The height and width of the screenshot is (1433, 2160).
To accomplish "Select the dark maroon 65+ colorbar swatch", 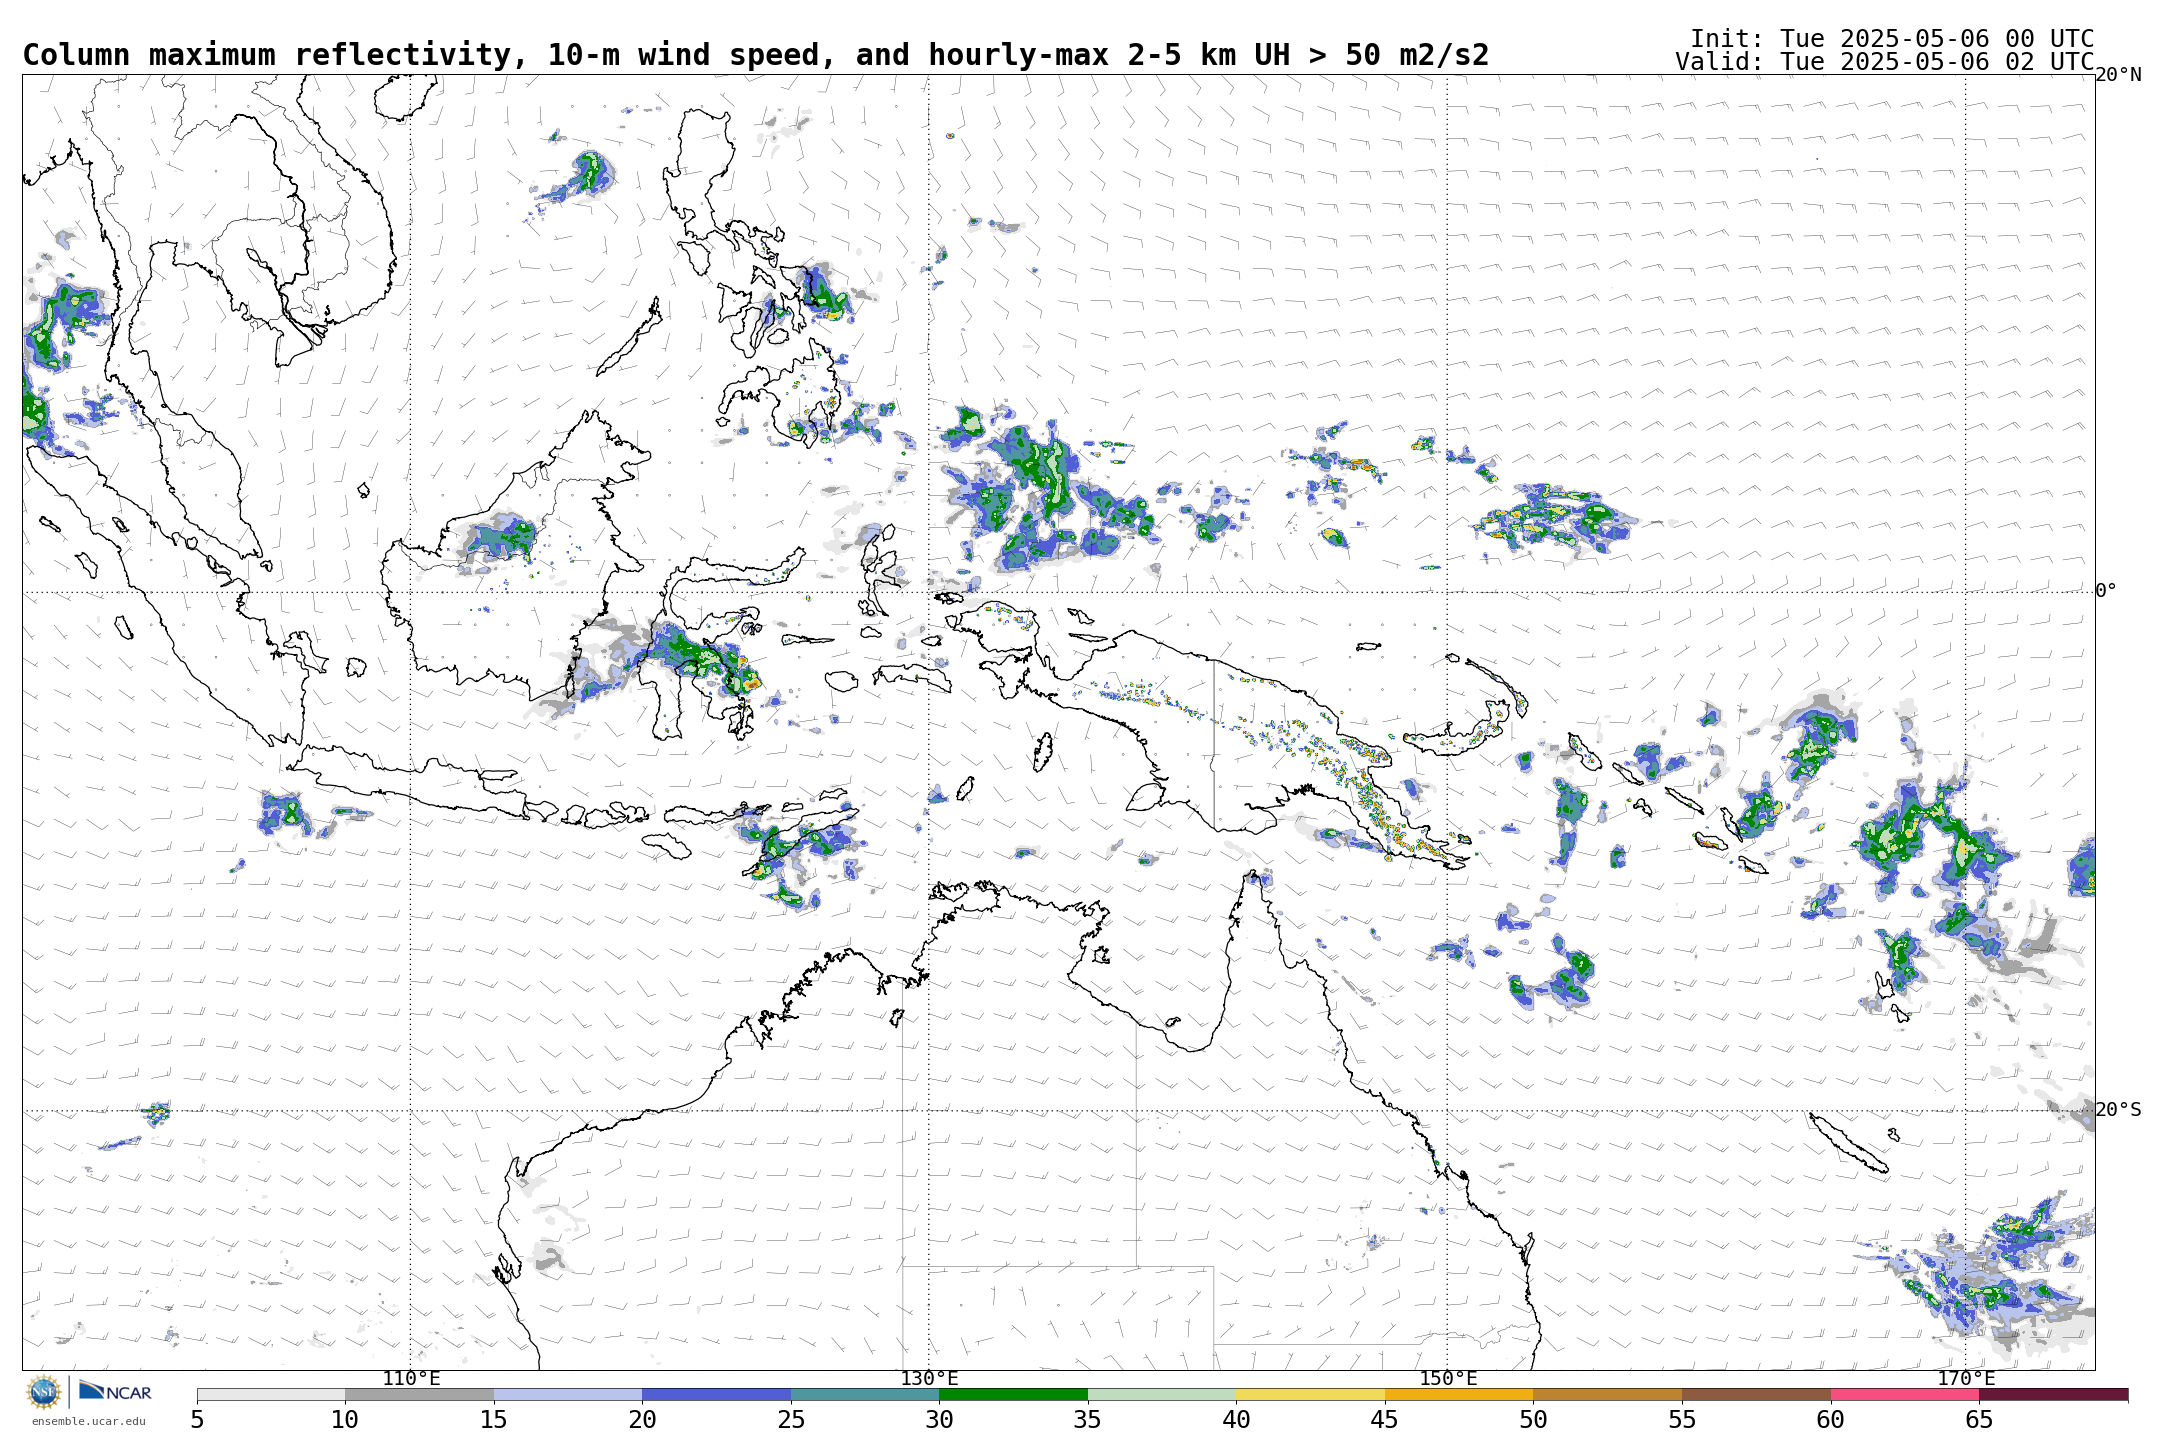I will (2053, 1394).
